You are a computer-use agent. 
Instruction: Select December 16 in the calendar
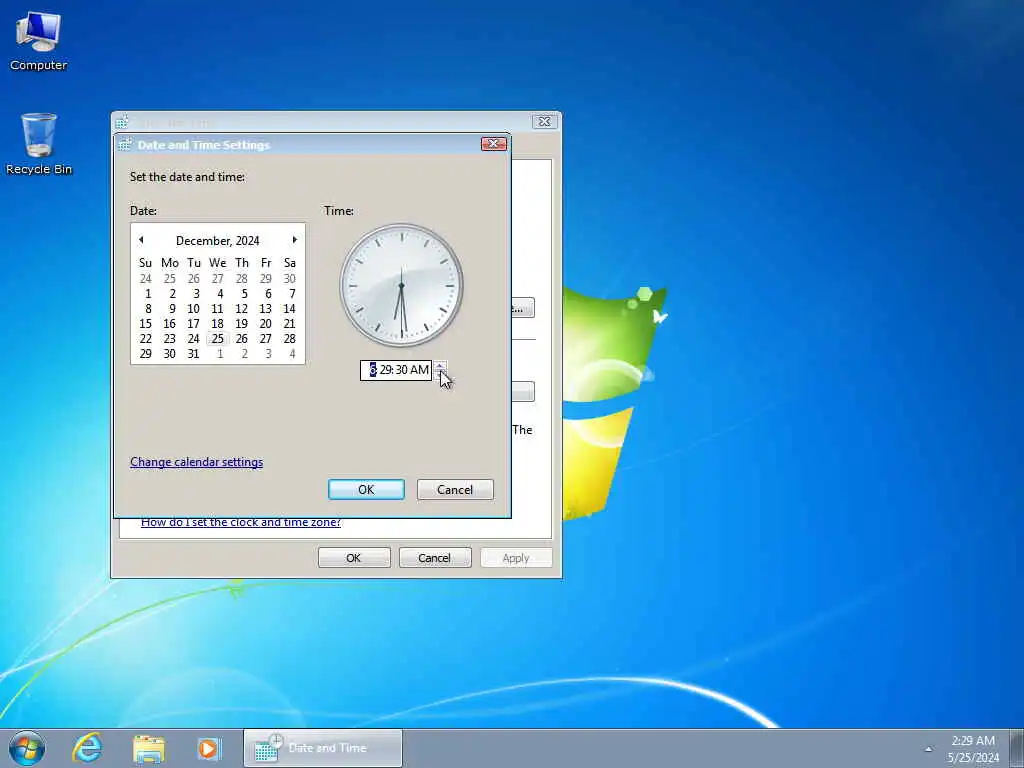point(170,324)
